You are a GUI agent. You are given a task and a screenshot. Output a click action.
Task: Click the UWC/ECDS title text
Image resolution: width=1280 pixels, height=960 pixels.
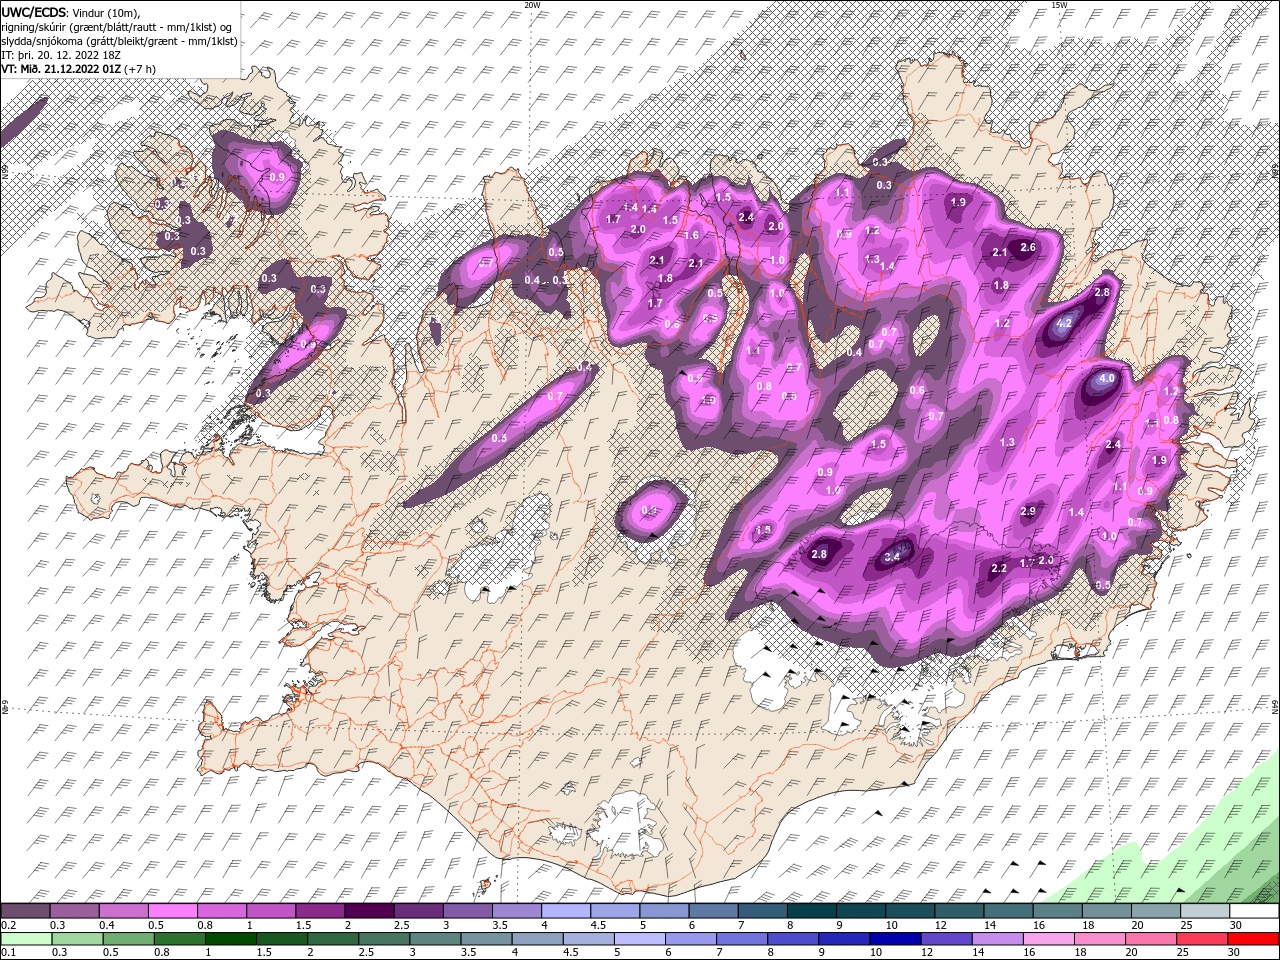tap(34, 11)
